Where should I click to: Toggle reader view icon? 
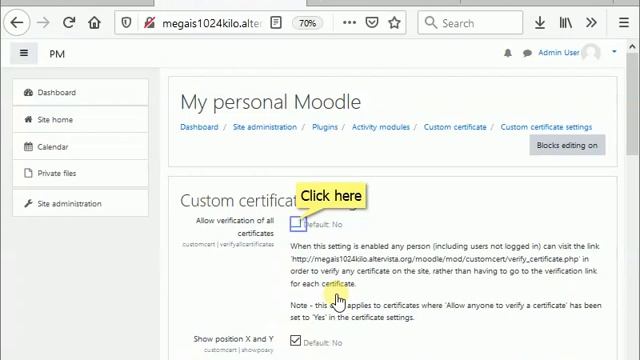pyautogui.click(x=276, y=23)
